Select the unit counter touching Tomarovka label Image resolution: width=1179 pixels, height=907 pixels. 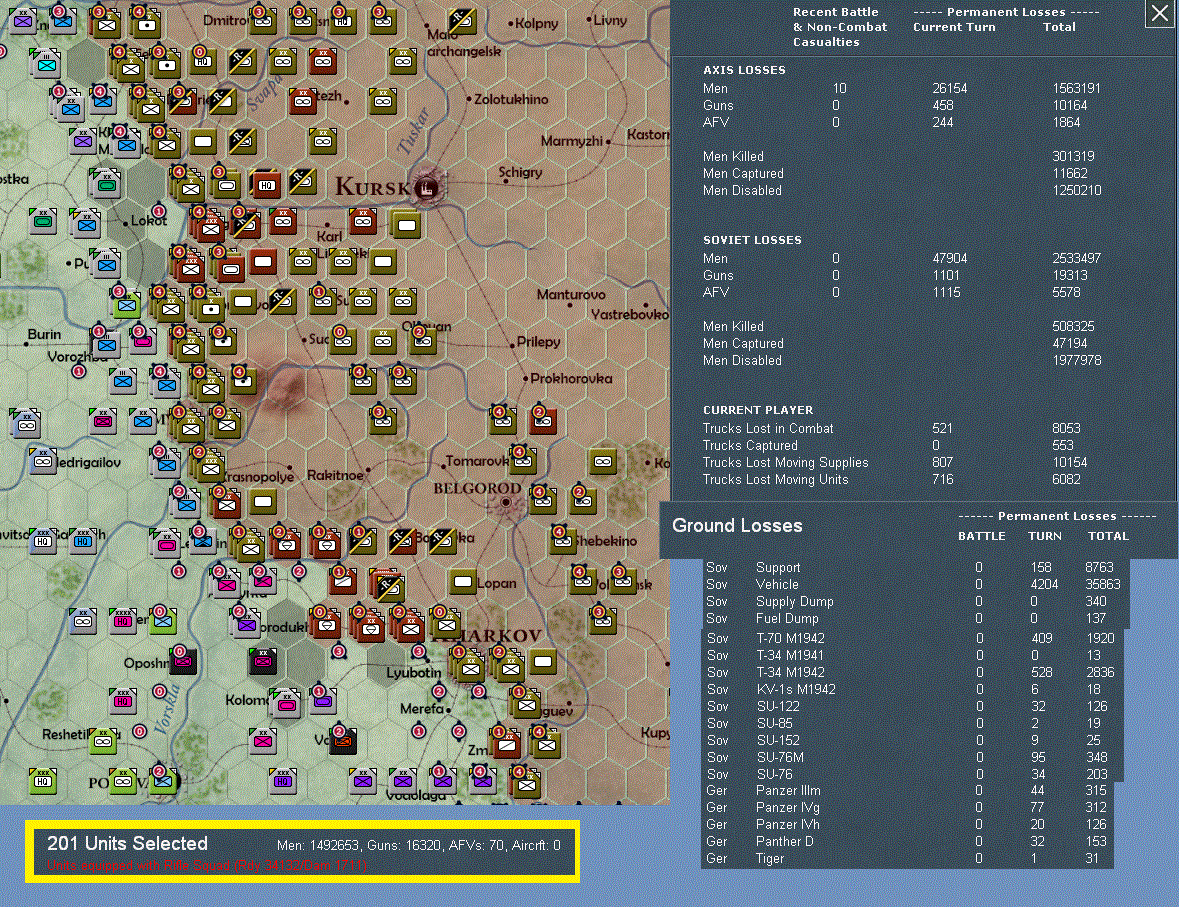point(523,460)
